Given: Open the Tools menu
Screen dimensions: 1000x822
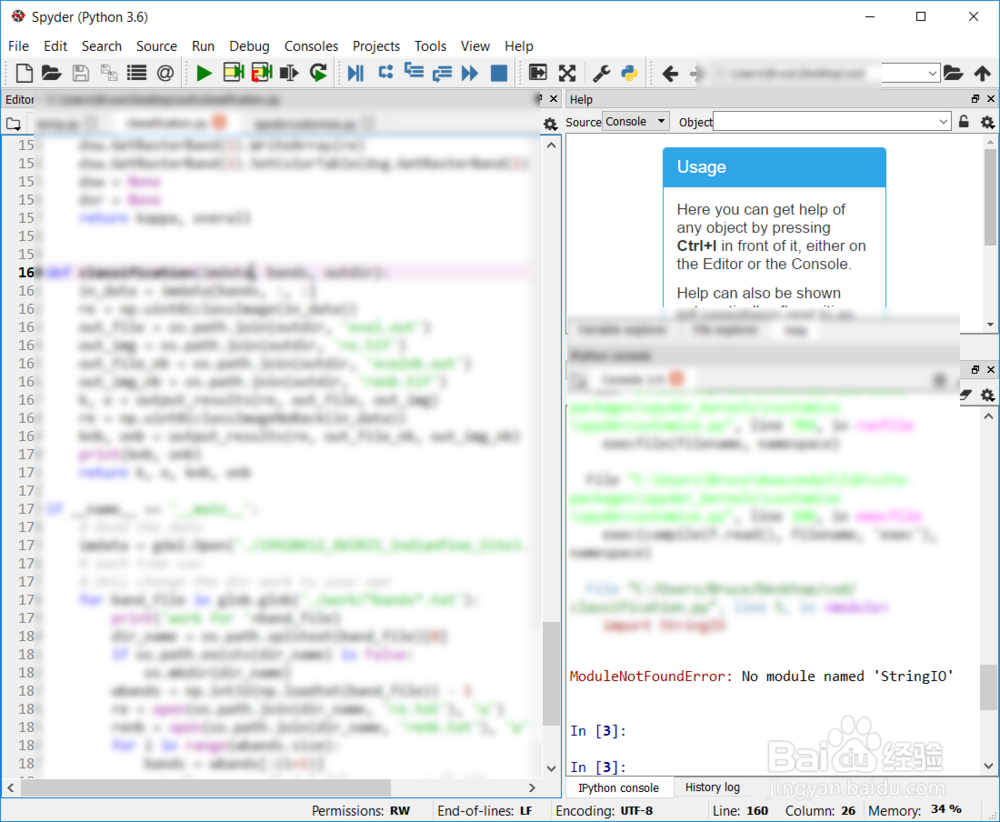Looking at the screenshot, I should pyautogui.click(x=430, y=46).
